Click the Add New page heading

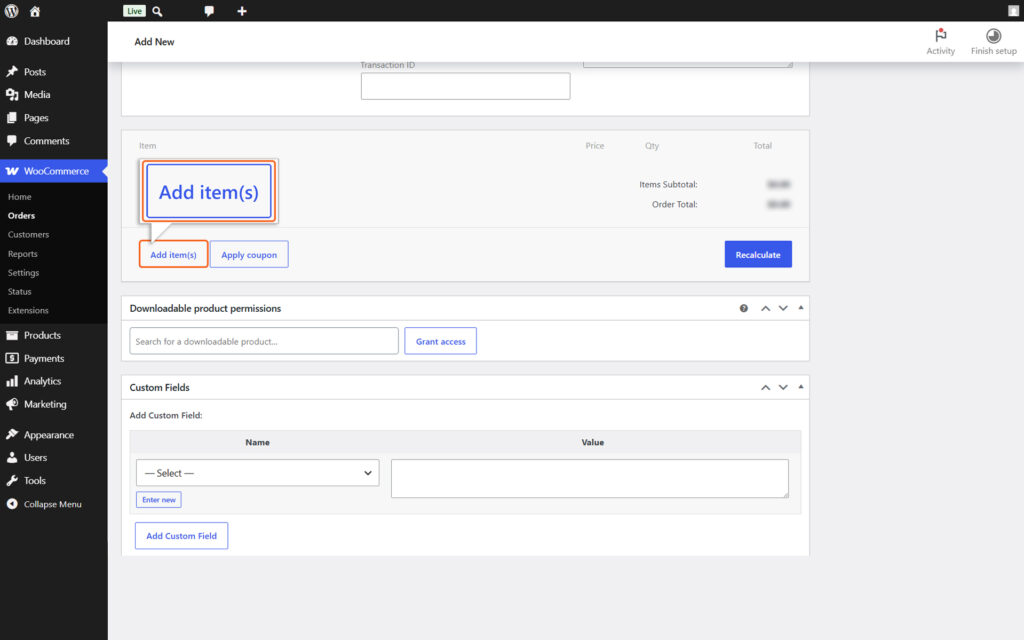click(154, 42)
